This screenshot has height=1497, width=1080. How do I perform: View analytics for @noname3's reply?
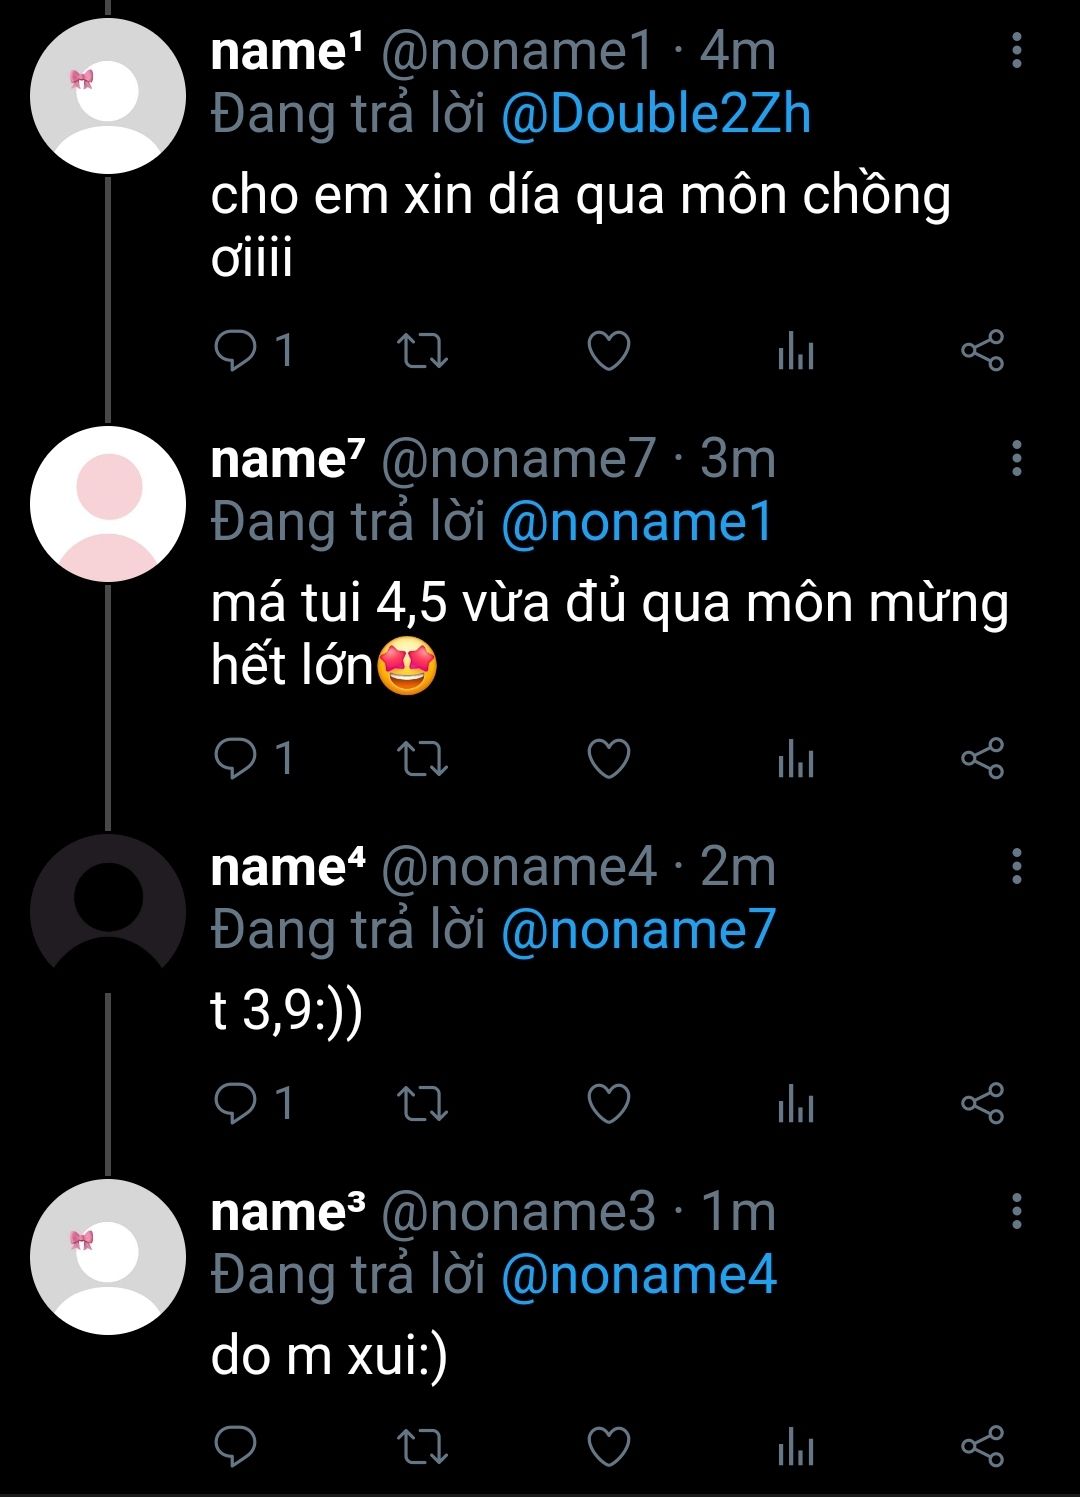click(x=796, y=1447)
